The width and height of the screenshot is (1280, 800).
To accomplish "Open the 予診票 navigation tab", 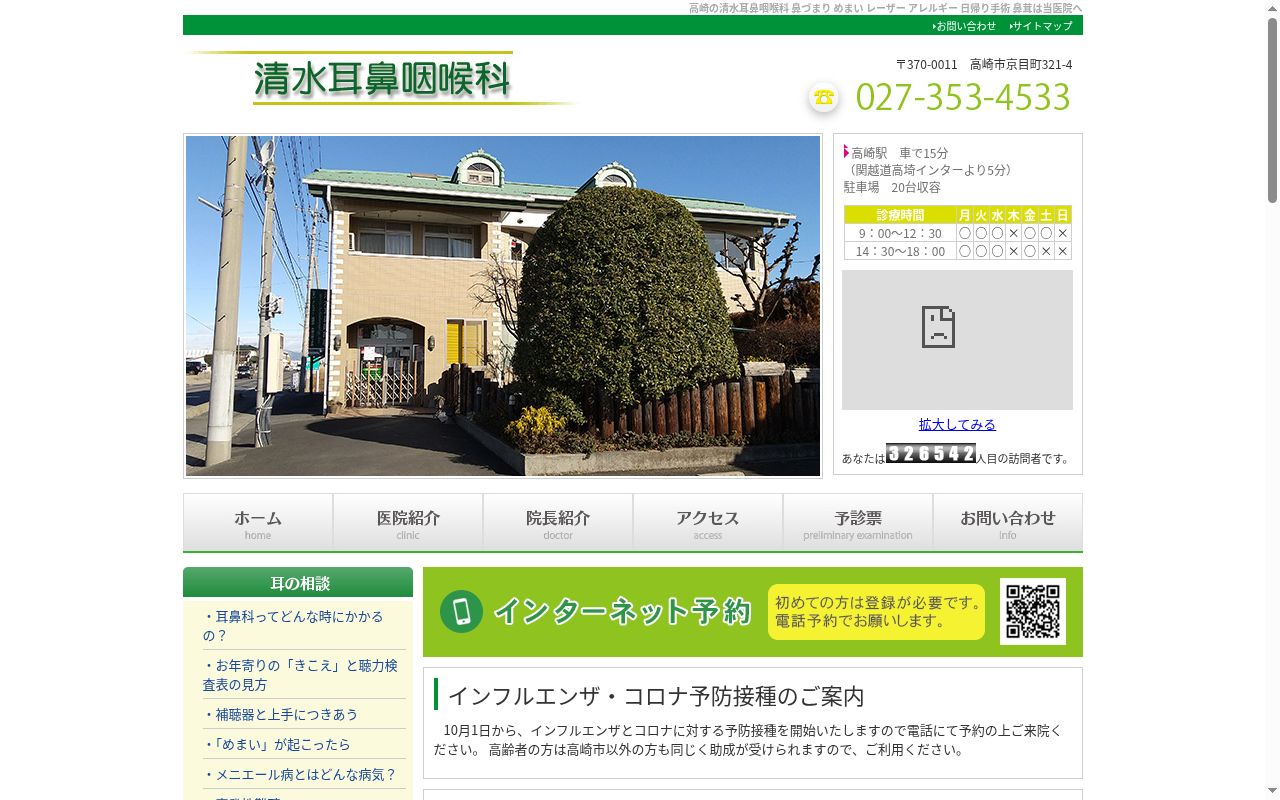I will [858, 522].
